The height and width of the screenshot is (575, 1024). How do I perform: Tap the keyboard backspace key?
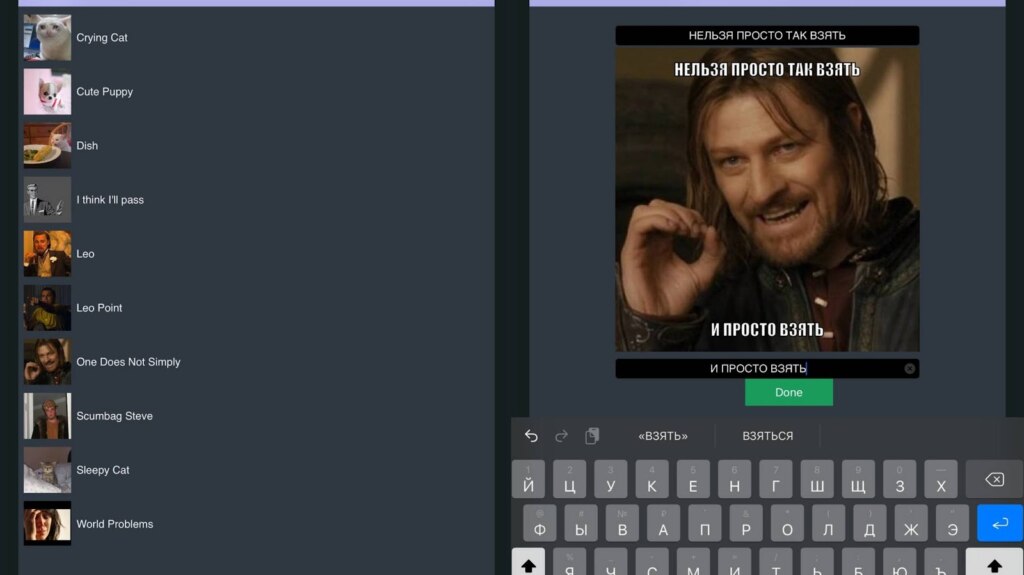(x=994, y=480)
